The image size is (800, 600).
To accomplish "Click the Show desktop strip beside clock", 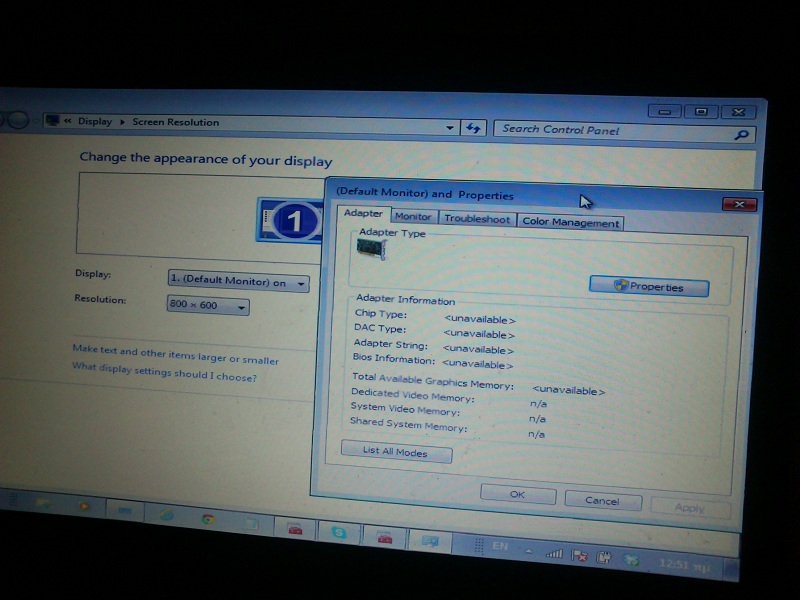I will tap(732, 569).
